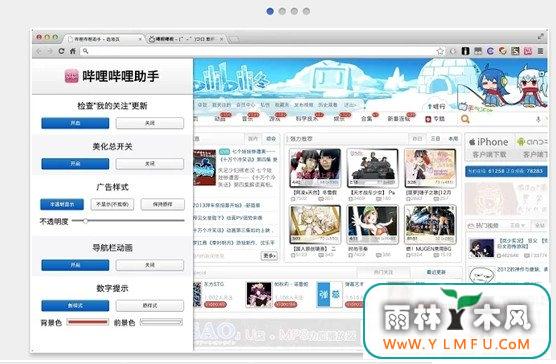Open the 背景色 red color swatch
556x364 pixels.
click(x=87, y=322)
